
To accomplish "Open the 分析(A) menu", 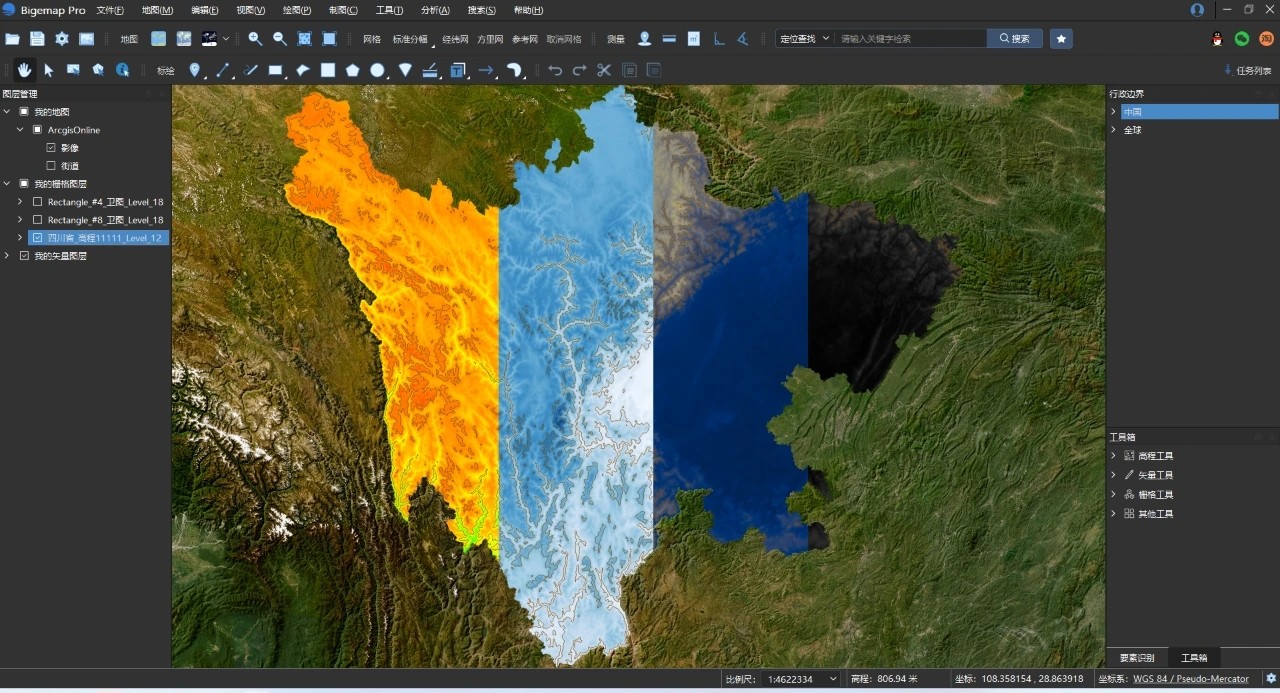I will (x=435, y=10).
